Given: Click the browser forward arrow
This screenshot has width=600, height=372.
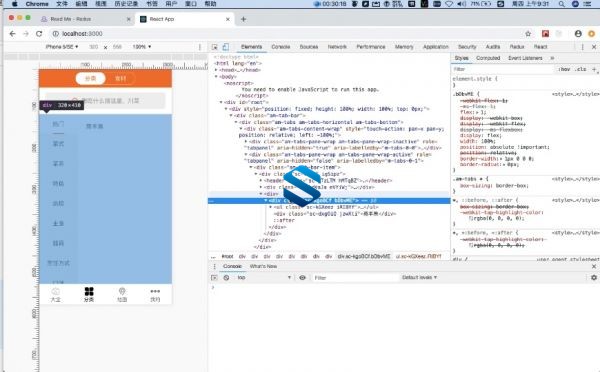Looking at the screenshot, I should [26, 34].
